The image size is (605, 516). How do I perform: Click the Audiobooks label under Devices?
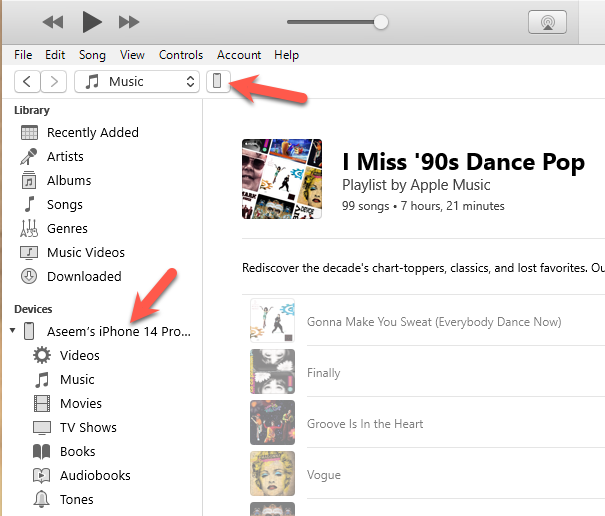(95, 475)
